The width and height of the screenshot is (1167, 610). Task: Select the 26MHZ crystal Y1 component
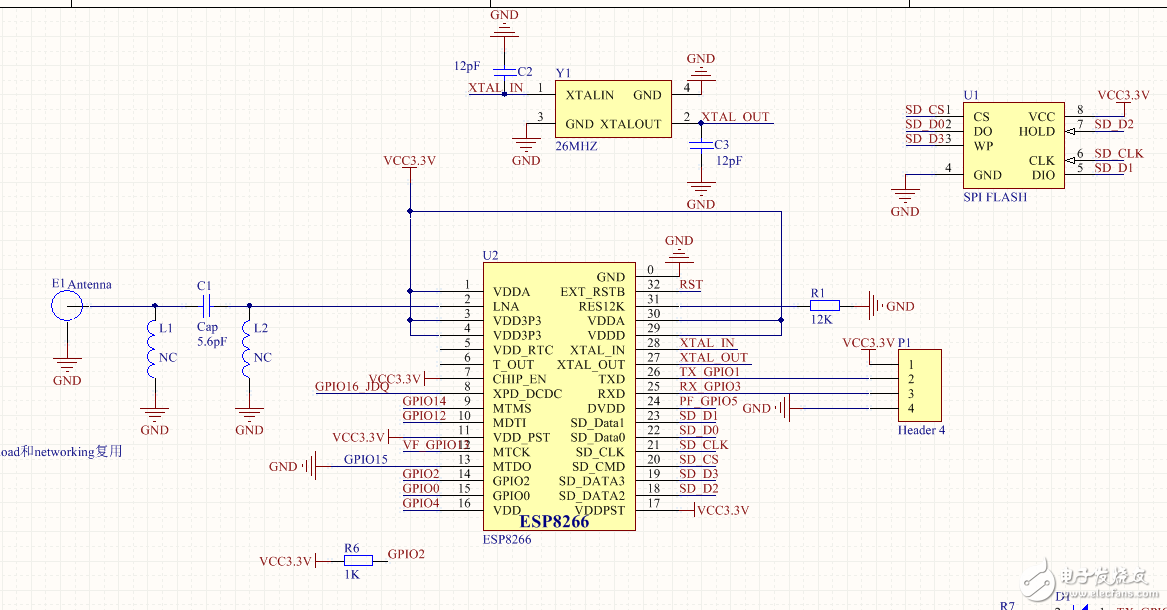tap(613, 109)
